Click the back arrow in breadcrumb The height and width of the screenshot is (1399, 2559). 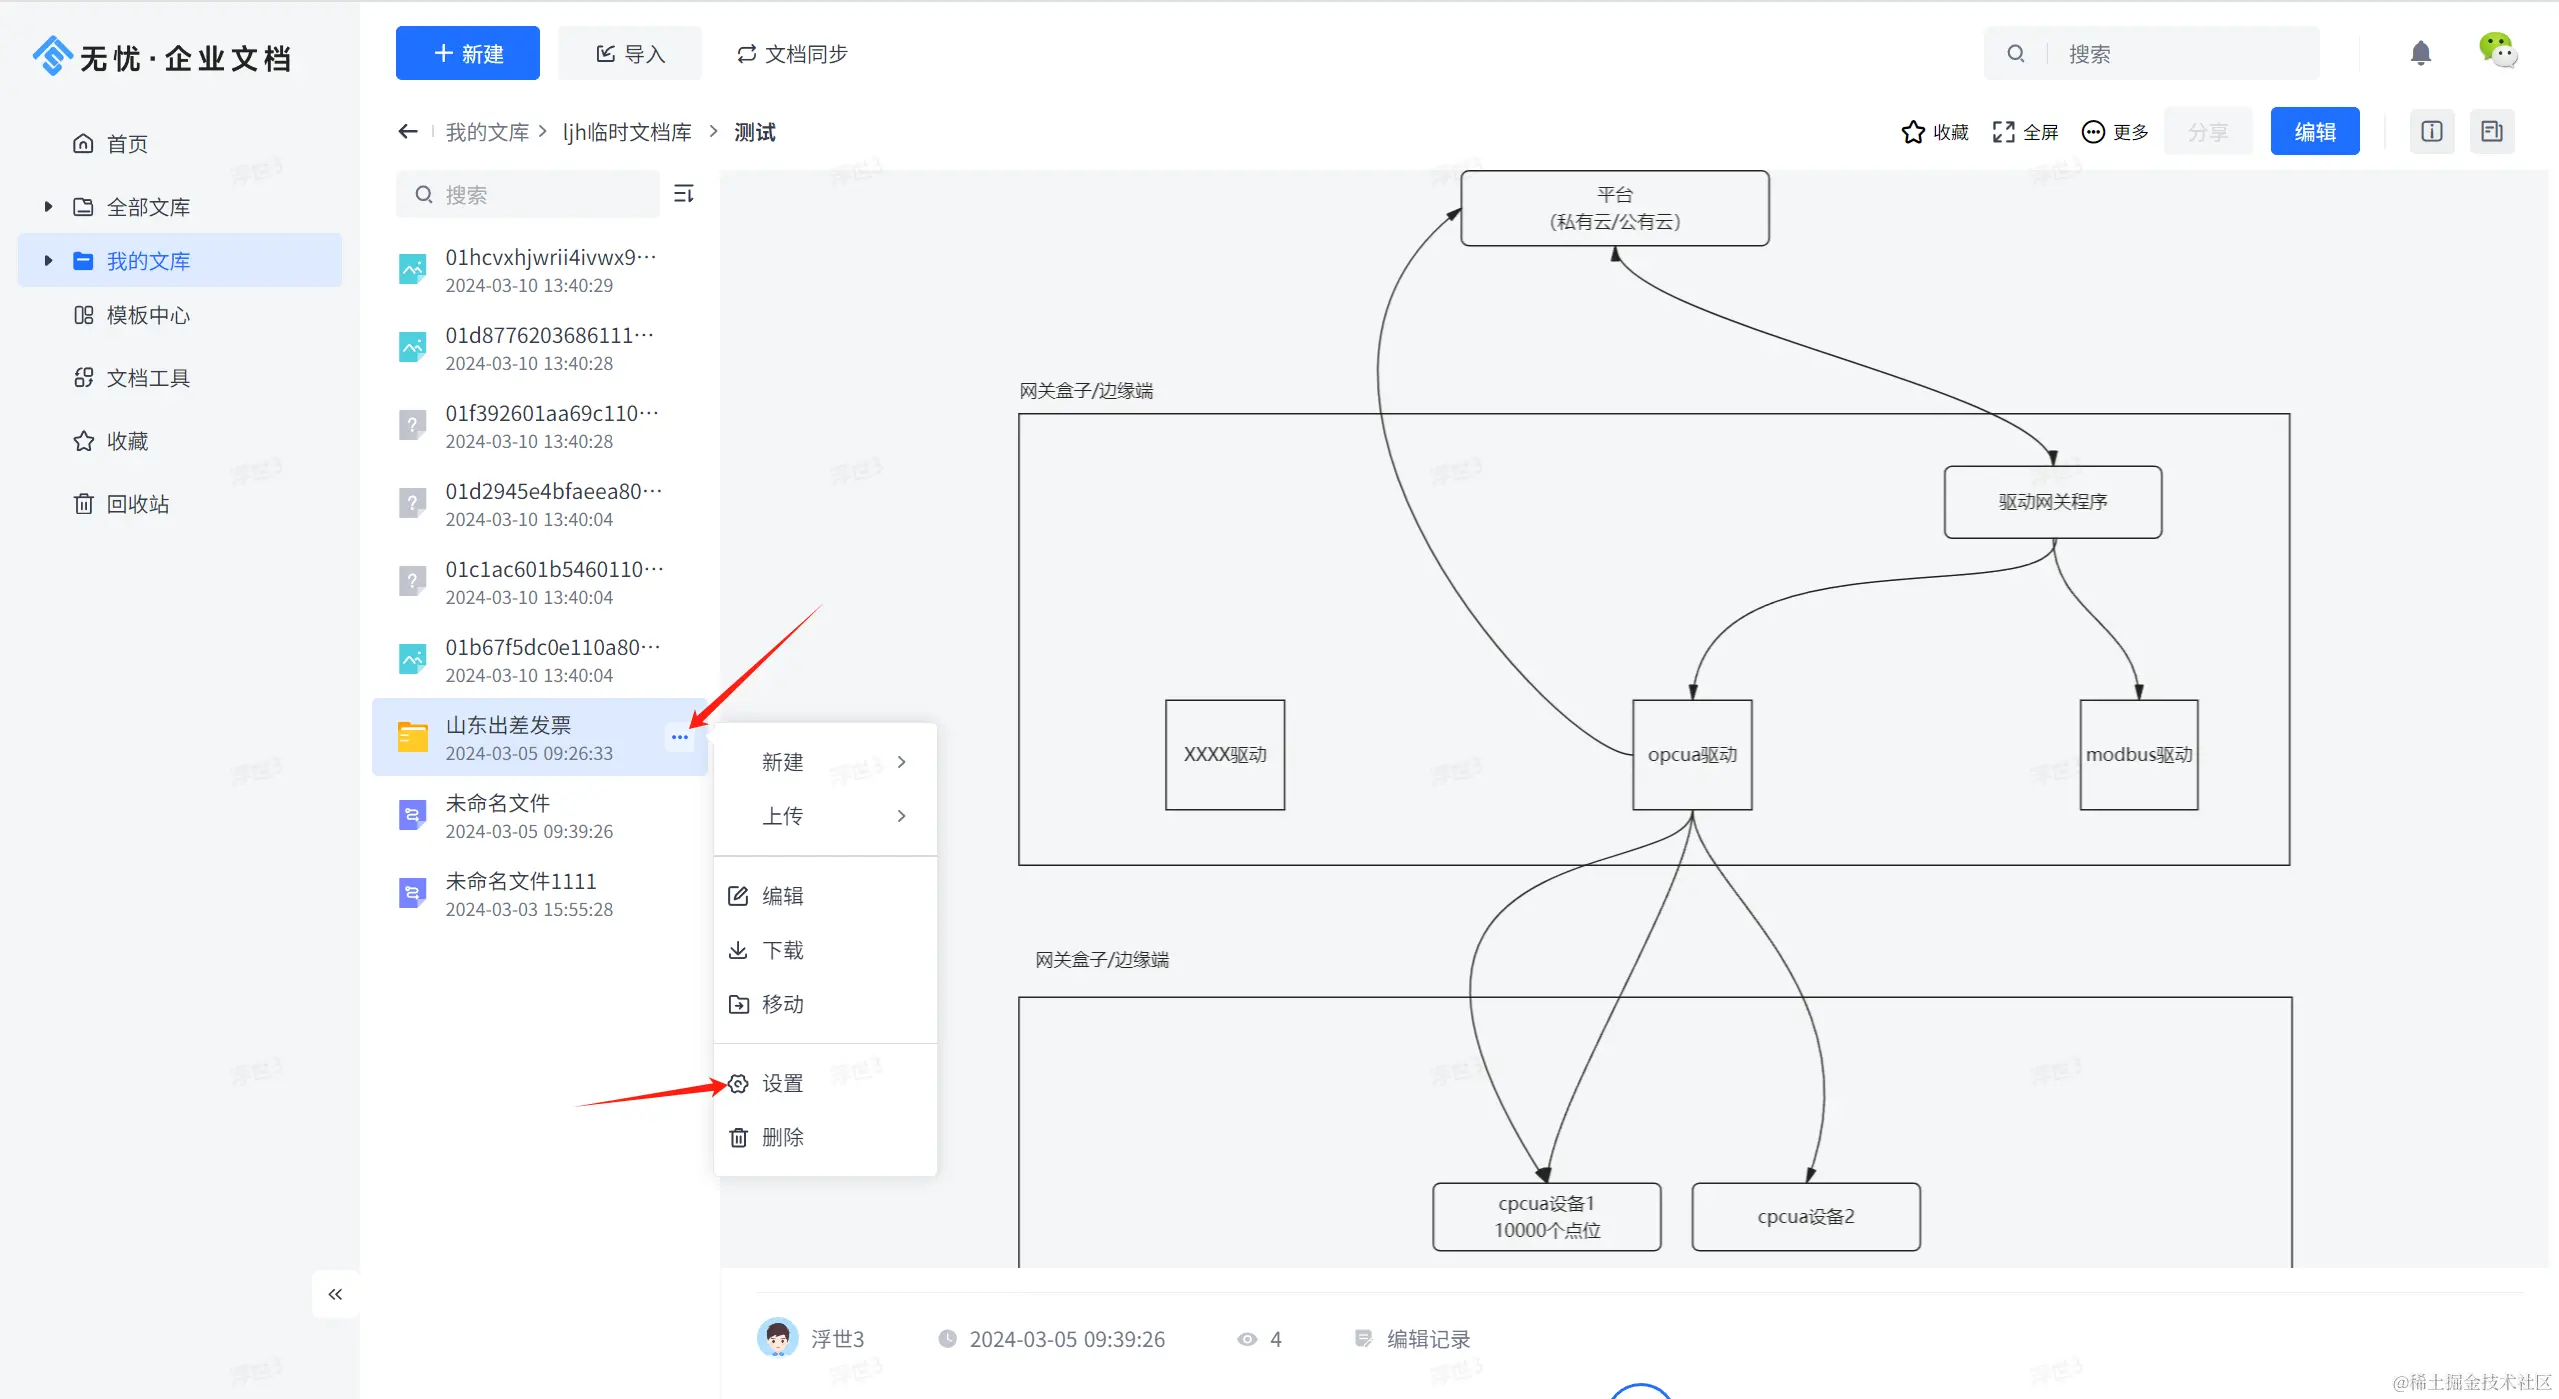click(x=407, y=131)
